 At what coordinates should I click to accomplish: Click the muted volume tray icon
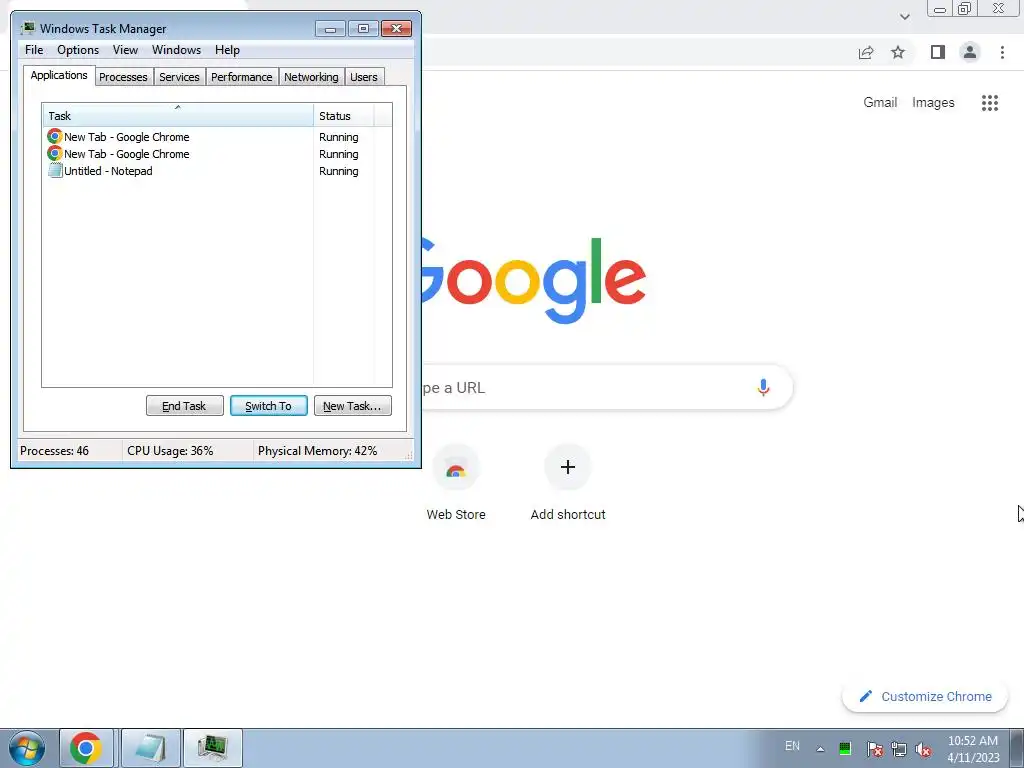(923, 748)
